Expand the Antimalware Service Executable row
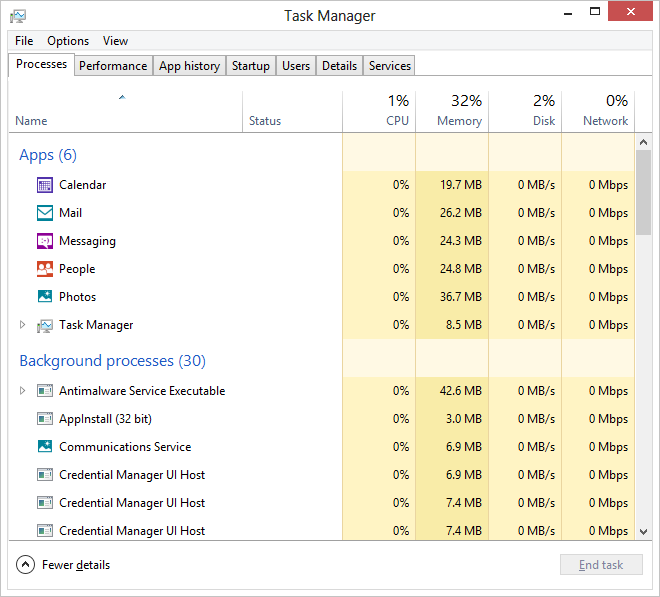This screenshot has height=597, width=660. point(23,391)
